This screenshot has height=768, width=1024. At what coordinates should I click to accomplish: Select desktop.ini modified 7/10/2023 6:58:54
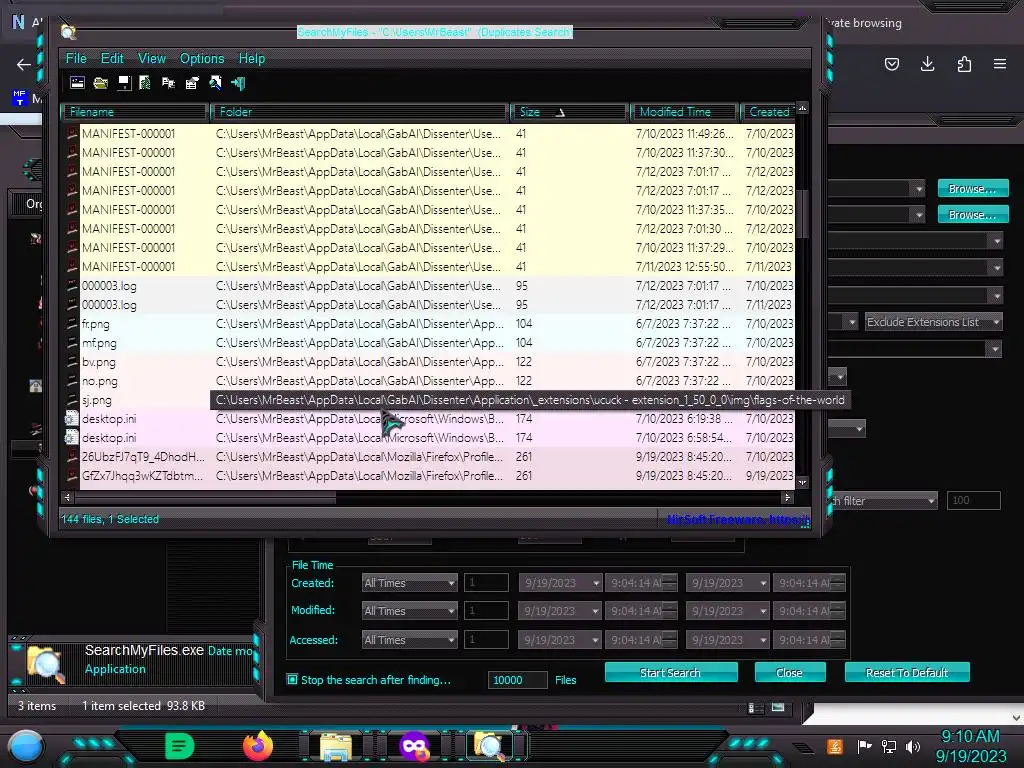[x=430, y=438]
